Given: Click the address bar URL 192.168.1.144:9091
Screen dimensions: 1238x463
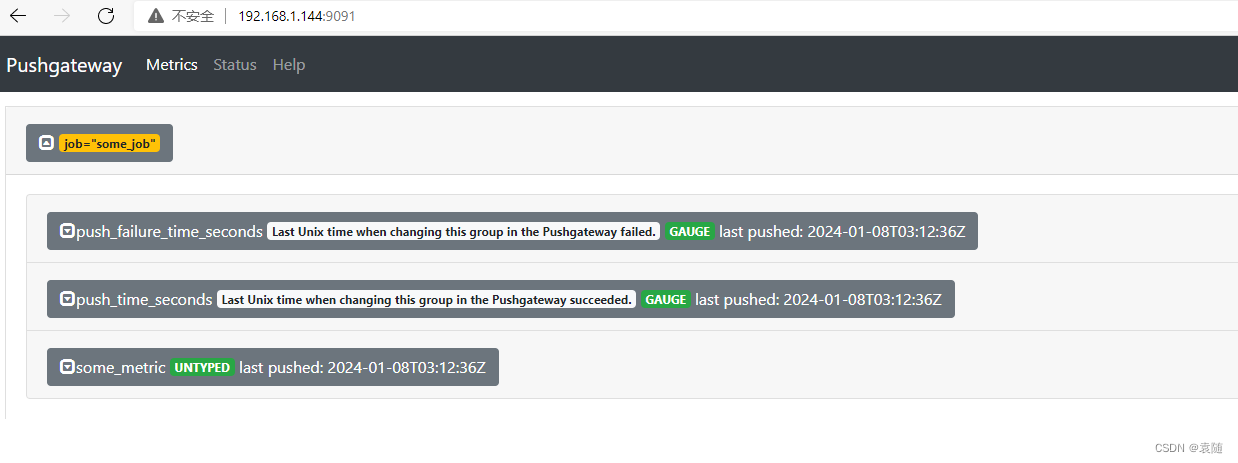Looking at the screenshot, I should tap(296, 16).
